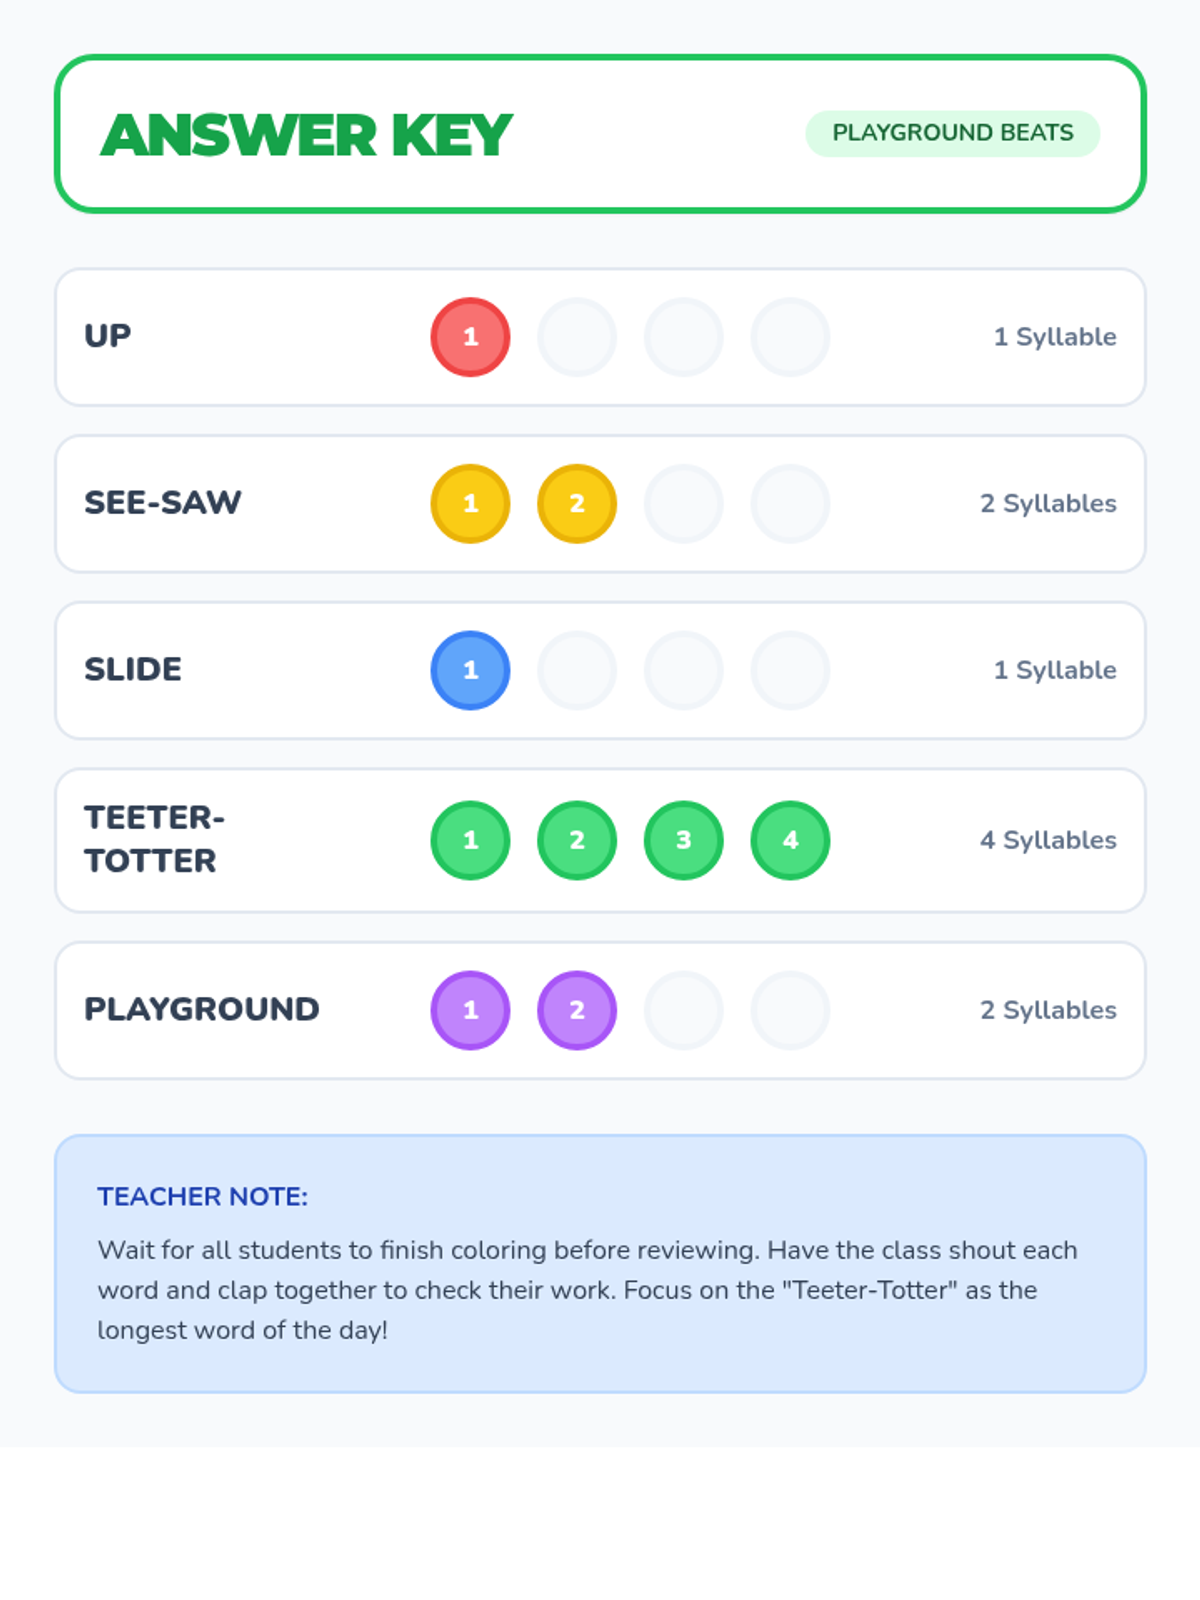Click the ANSWER KEY heading
Viewport: 1200px width, 1600px height.
(306, 135)
